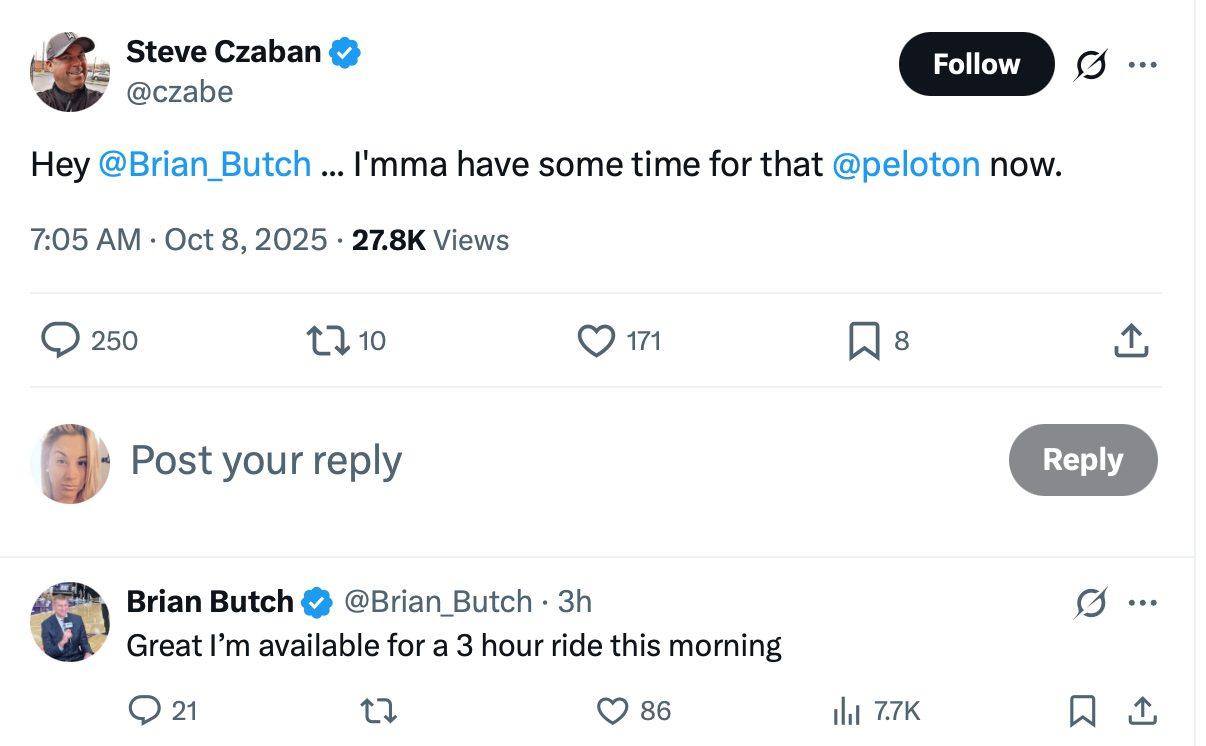Click the reply comment icon showing 250
1206x746 pixels.
(61, 341)
